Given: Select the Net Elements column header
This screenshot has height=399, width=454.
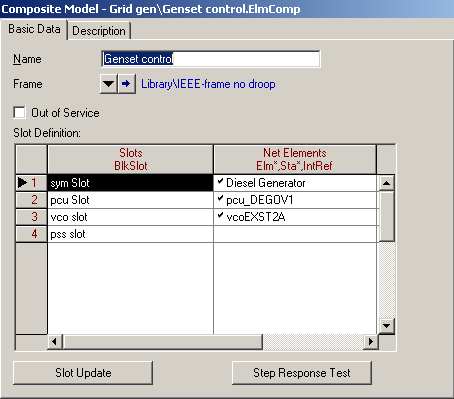Looking at the screenshot, I should tap(295, 159).
